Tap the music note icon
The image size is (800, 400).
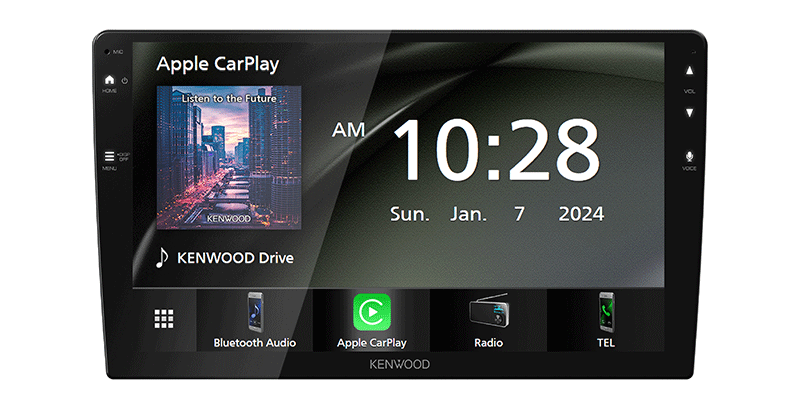[x=162, y=257]
